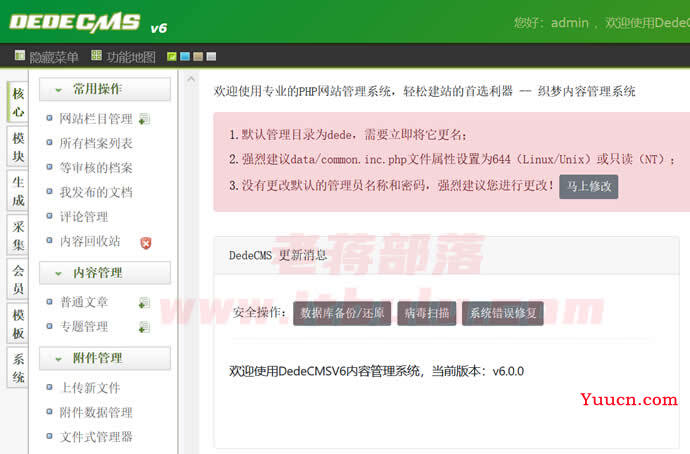Select the green theme color swatch
The height and width of the screenshot is (454, 690).
point(172,56)
